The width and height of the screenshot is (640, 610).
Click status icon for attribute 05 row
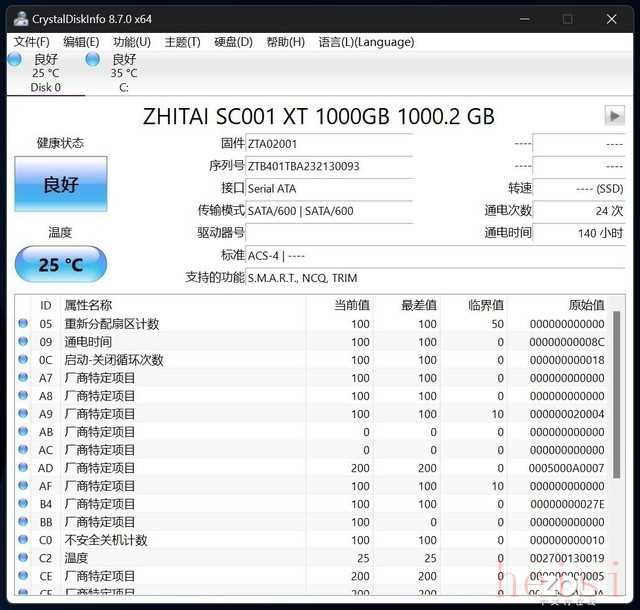(23, 324)
